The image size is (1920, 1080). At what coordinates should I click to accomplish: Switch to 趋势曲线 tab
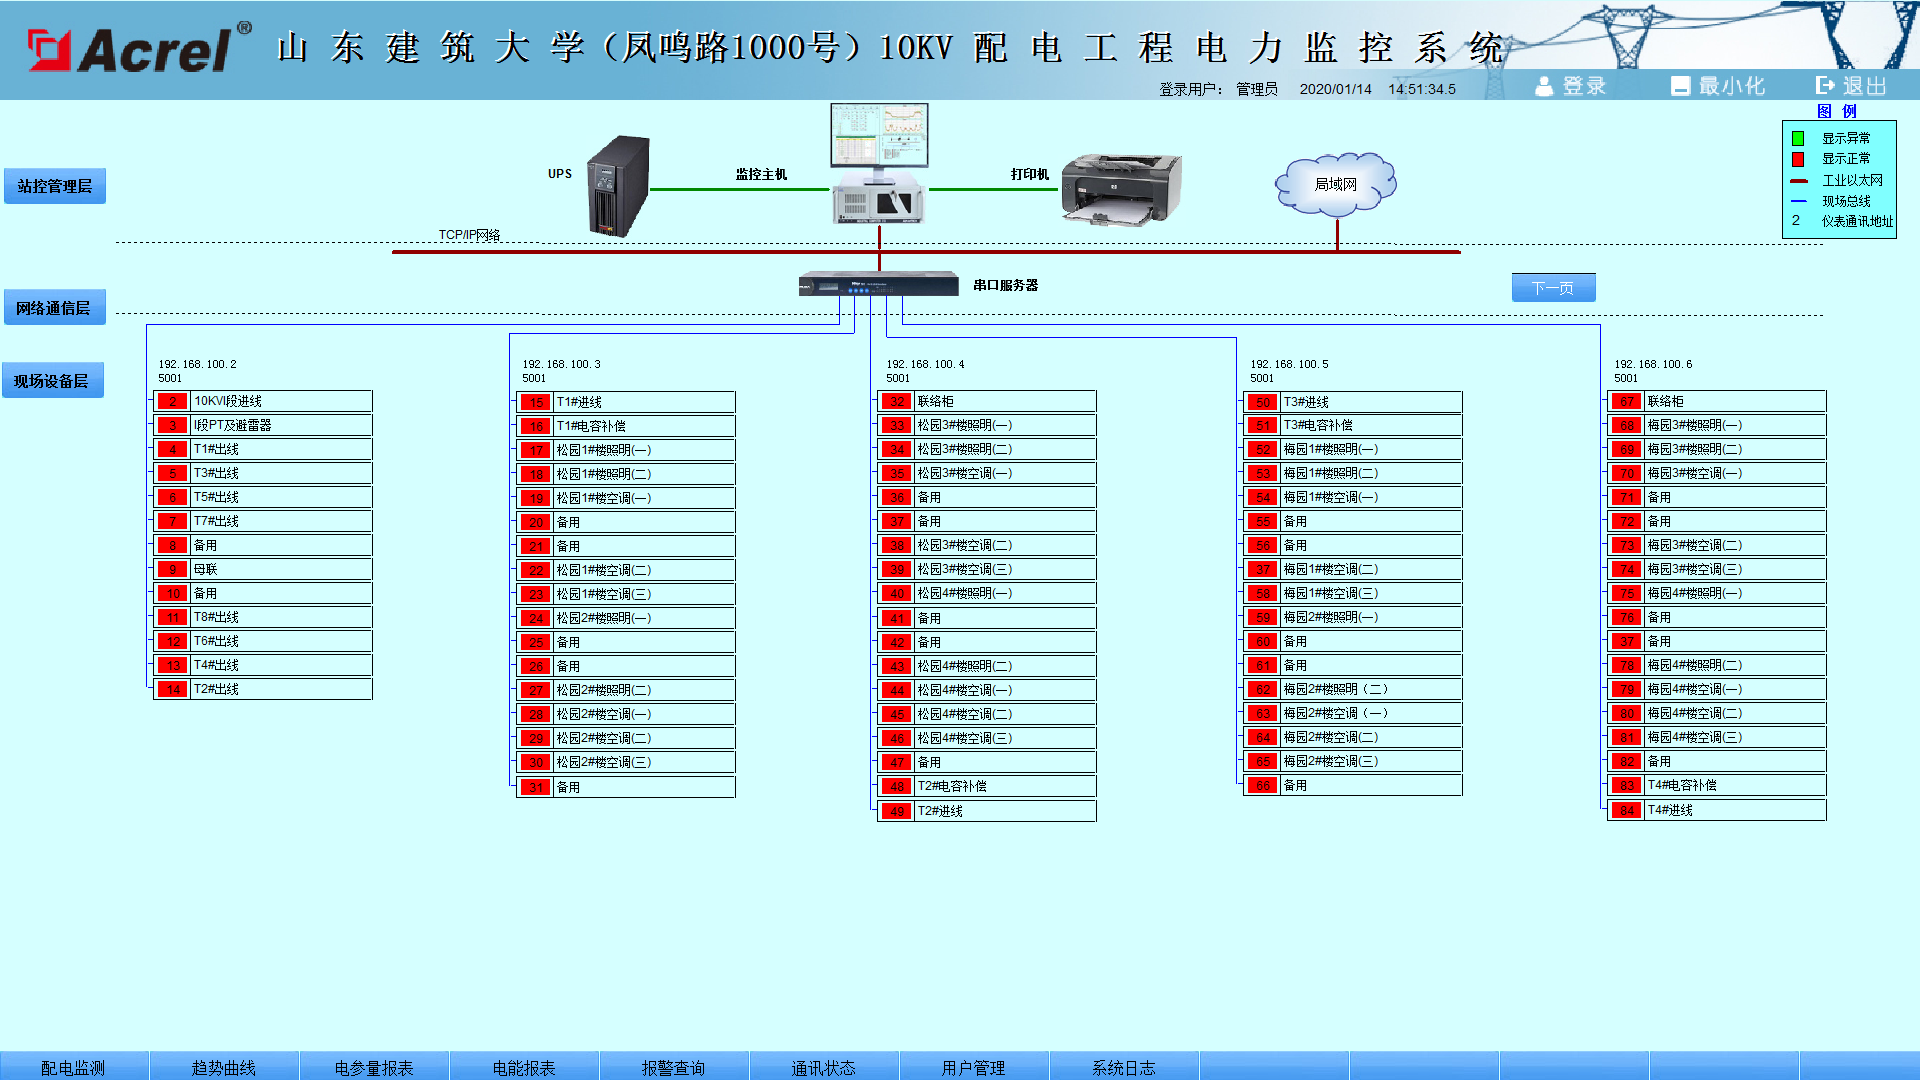point(223,1067)
